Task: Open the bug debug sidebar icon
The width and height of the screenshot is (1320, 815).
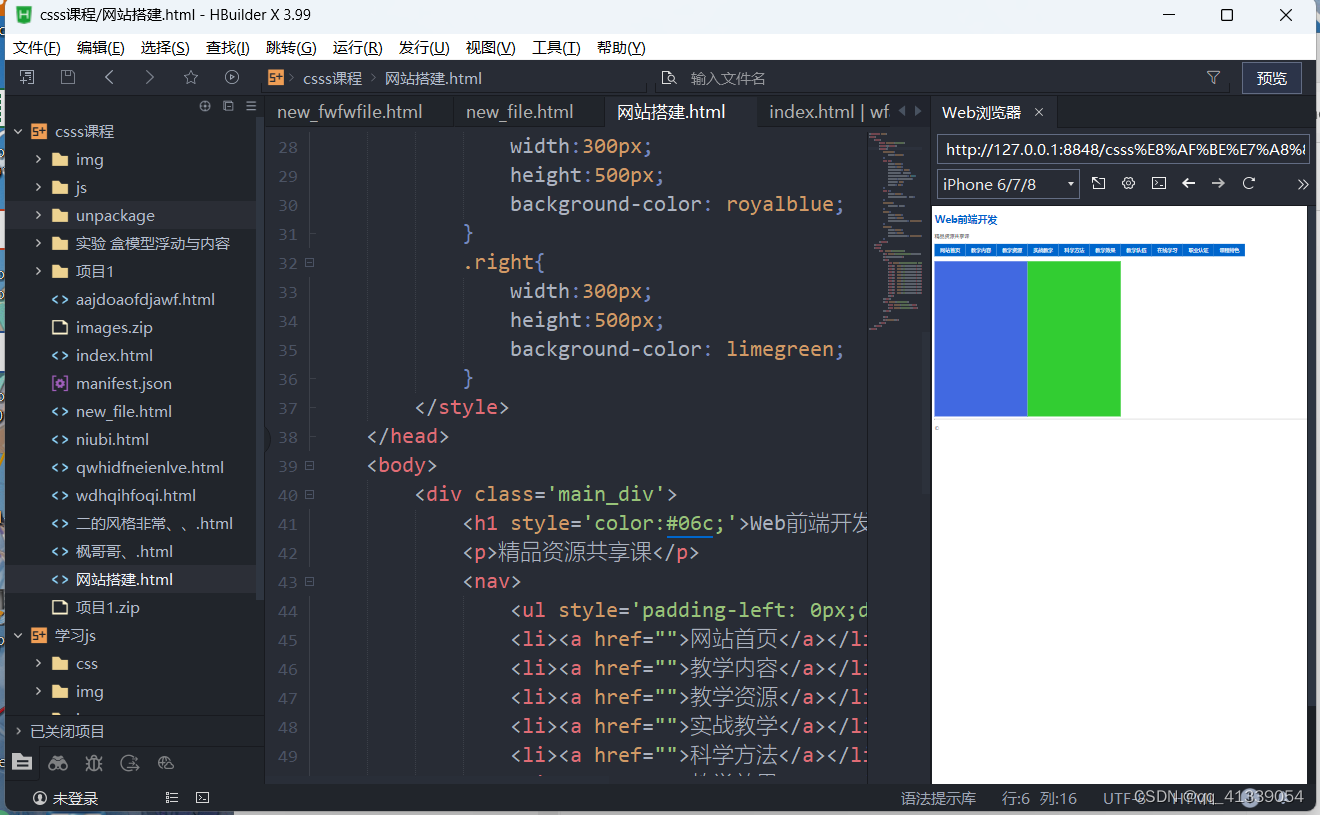Action: 94,763
